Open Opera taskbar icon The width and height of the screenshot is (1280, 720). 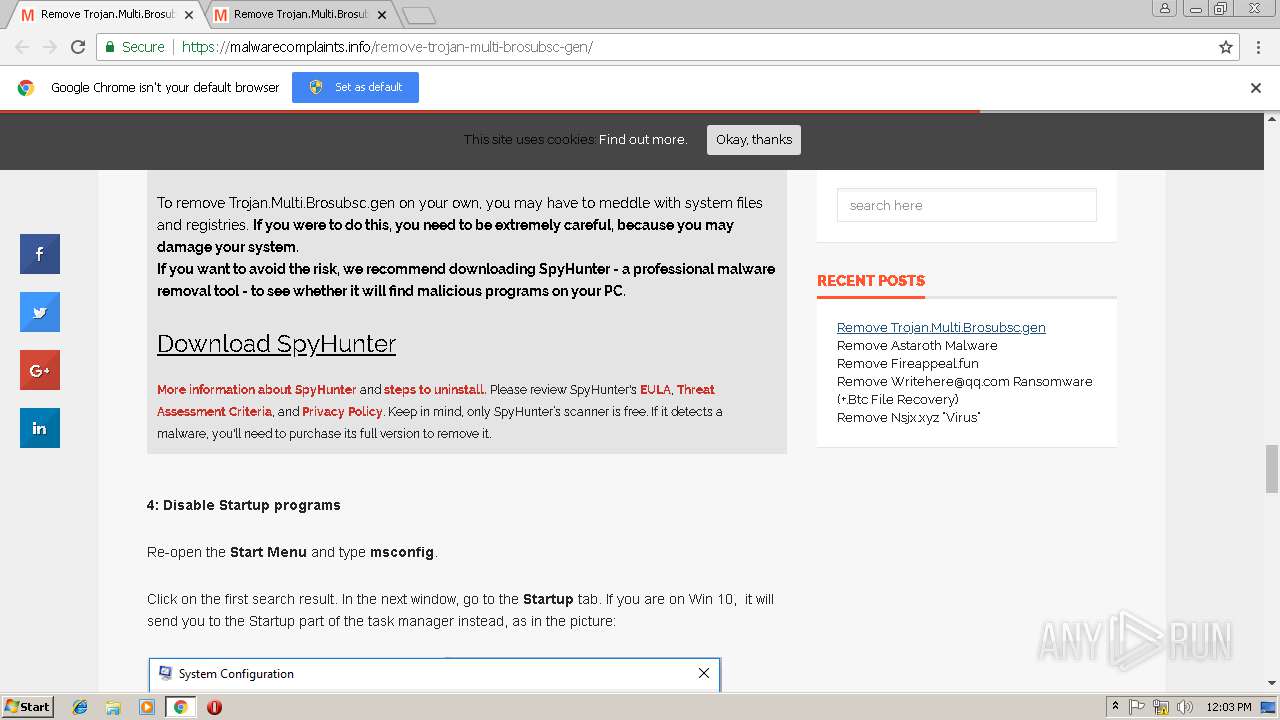214,707
